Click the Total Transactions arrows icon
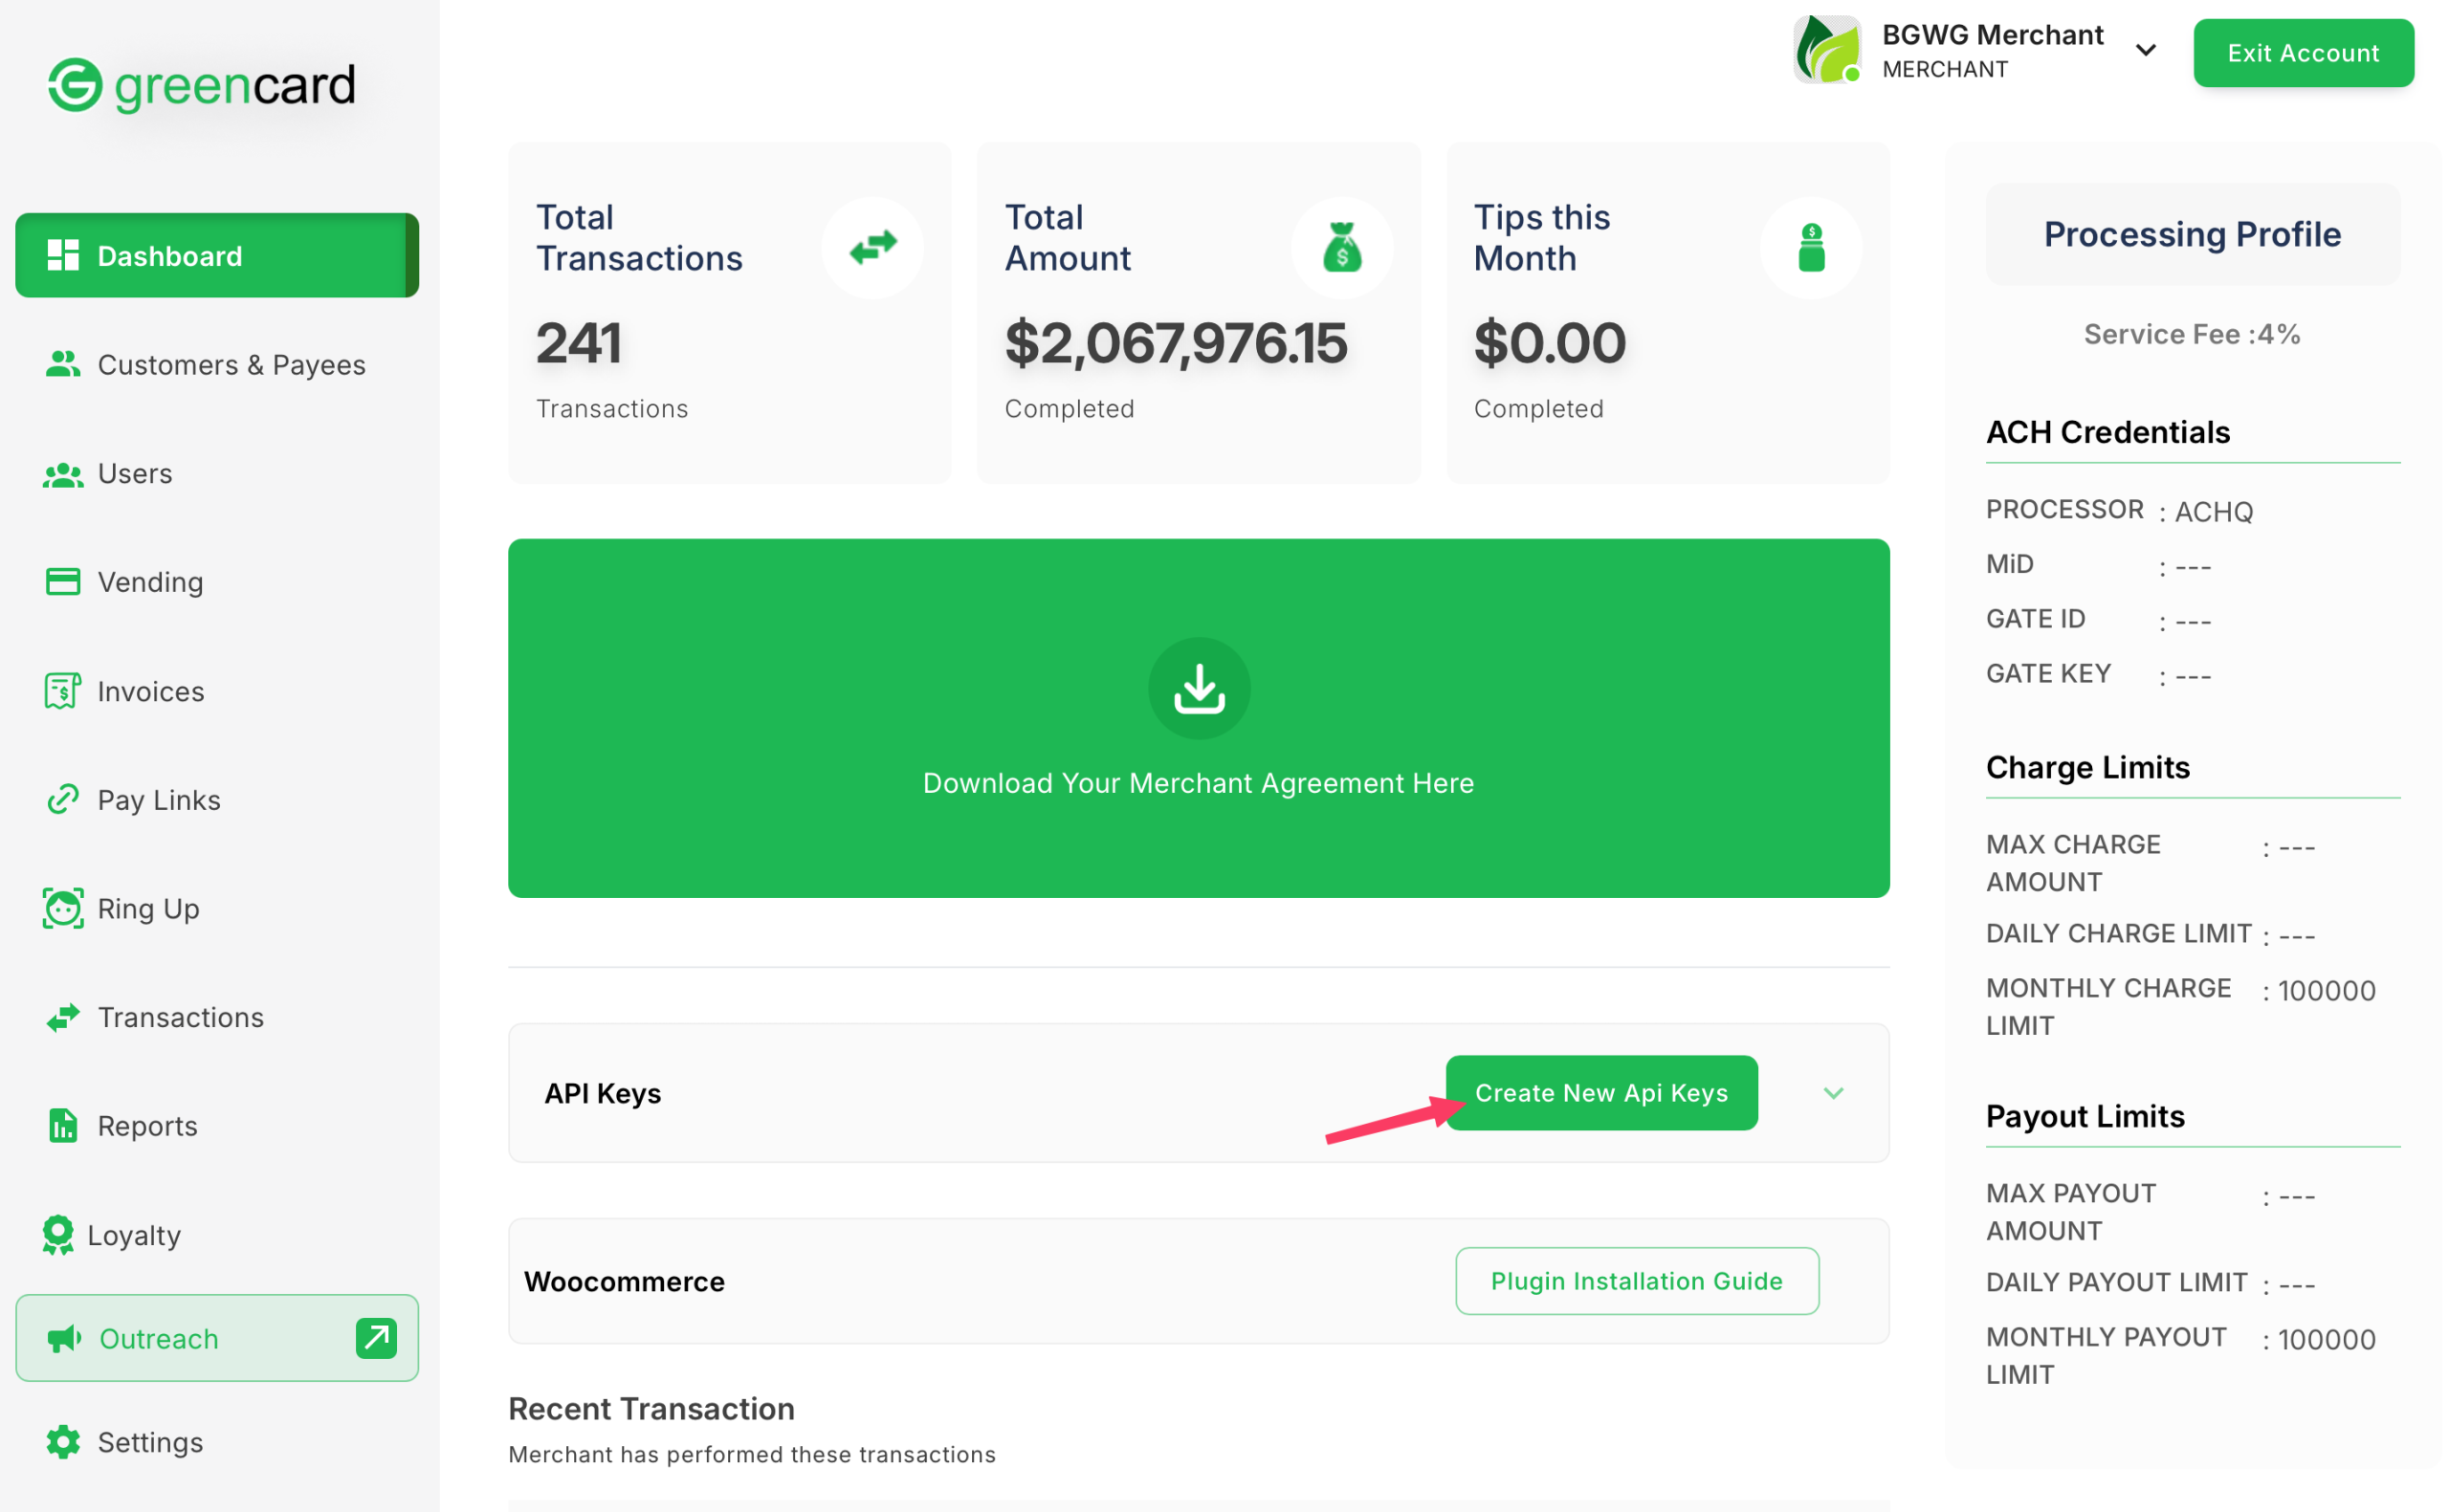Image resolution: width=2449 pixels, height=1512 pixels. tap(872, 247)
